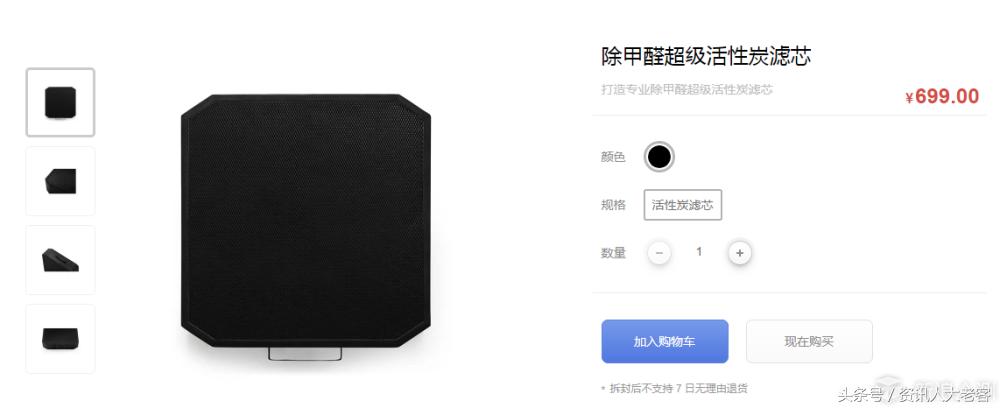Click the gray 打造专业除甲醛 subtitle text
Viewport: 1000px width, 408px height.
[x=687, y=90]
